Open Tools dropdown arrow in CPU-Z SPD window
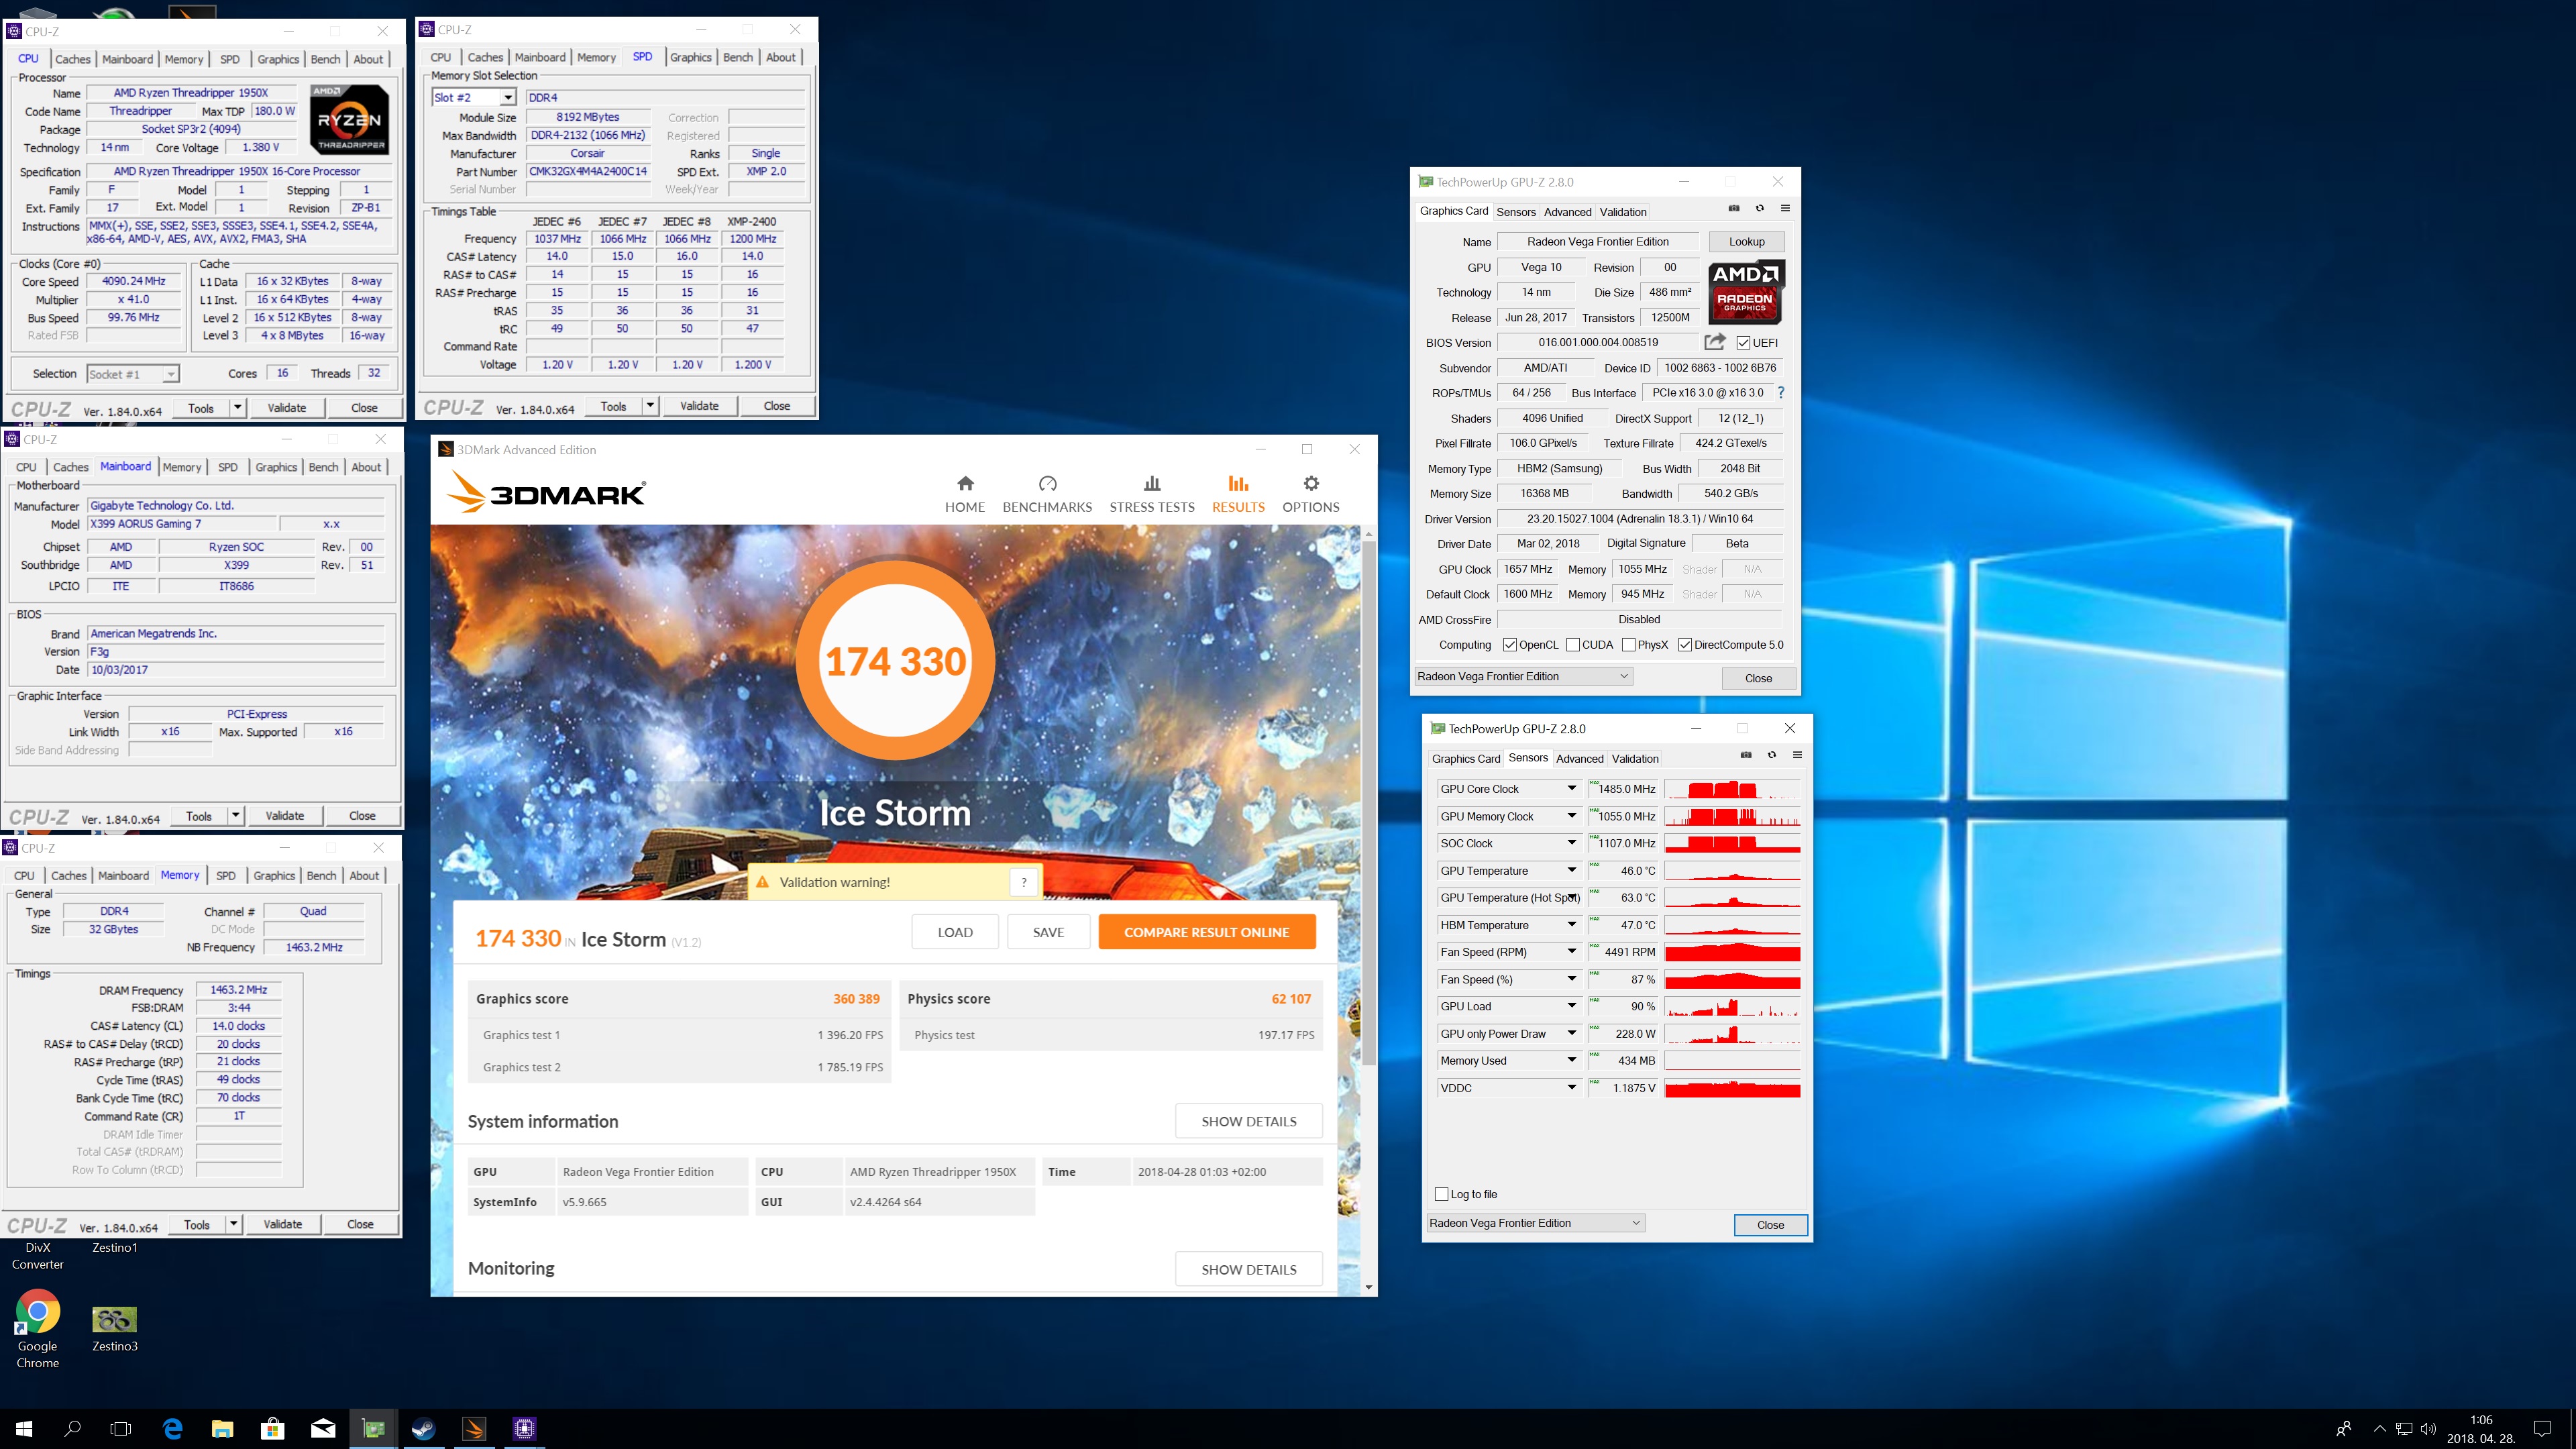 coord(650,405)
